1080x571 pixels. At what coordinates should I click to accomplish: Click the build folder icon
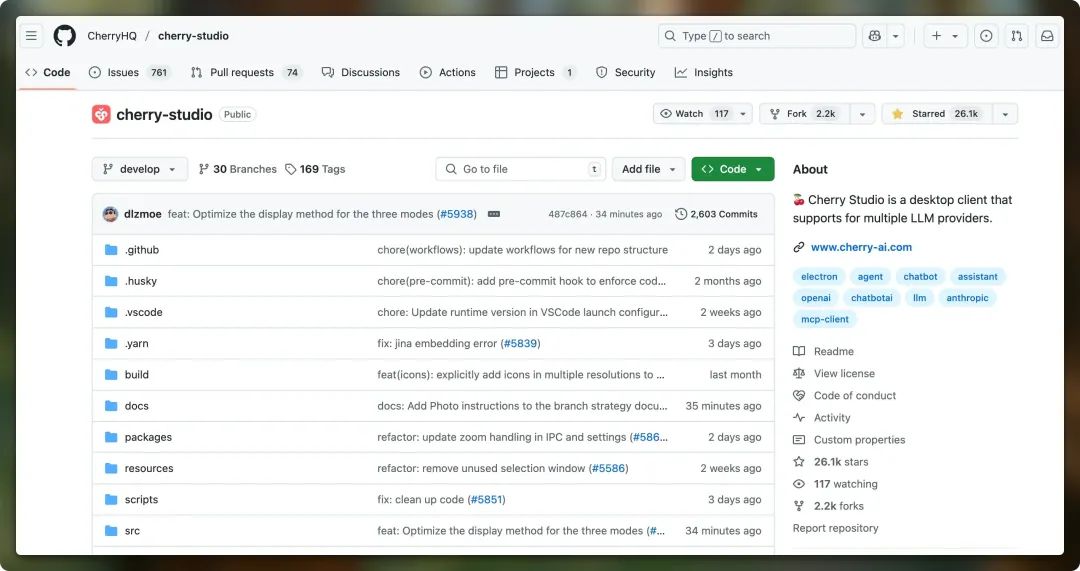pyautogui.click(x=111, y=375)
